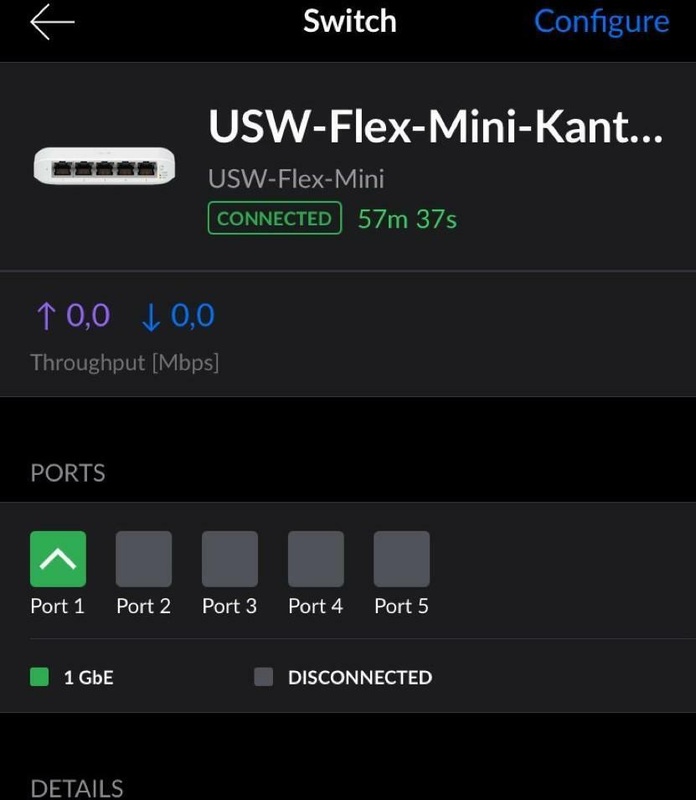This screenshot has width=696, height=800.
Task: Tap the USW-Flex-Mini model subtitle
Action: [x=296, y=179]
